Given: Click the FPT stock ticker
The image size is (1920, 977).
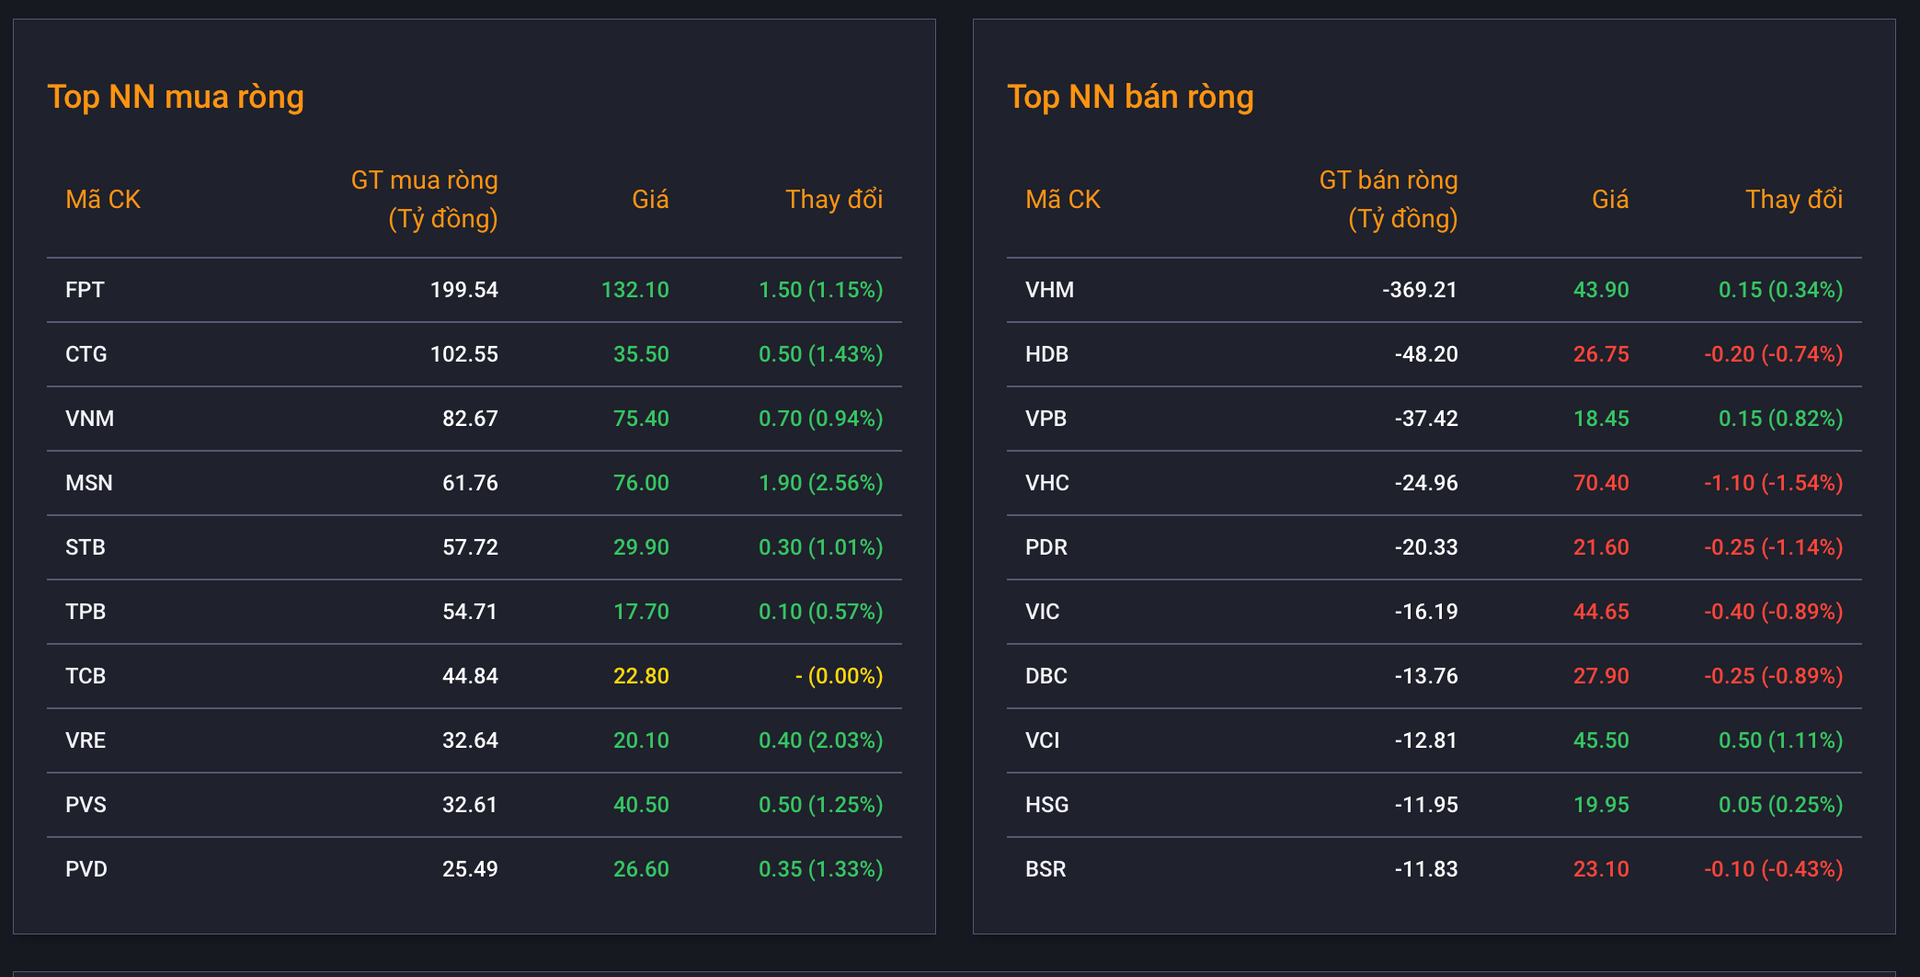Looking at the screenshot, I should pyautogui.click(x=85, y=290).
